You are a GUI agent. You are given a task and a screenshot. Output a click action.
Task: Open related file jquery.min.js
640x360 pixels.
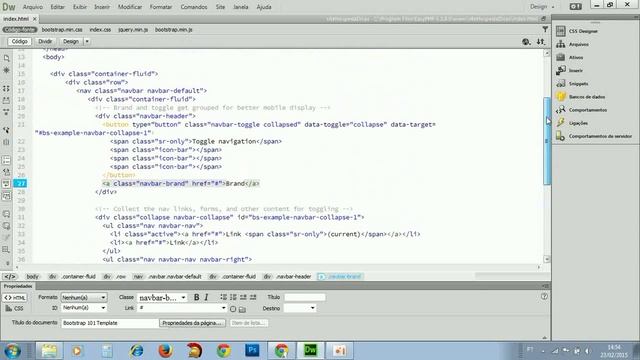[133, 29]
